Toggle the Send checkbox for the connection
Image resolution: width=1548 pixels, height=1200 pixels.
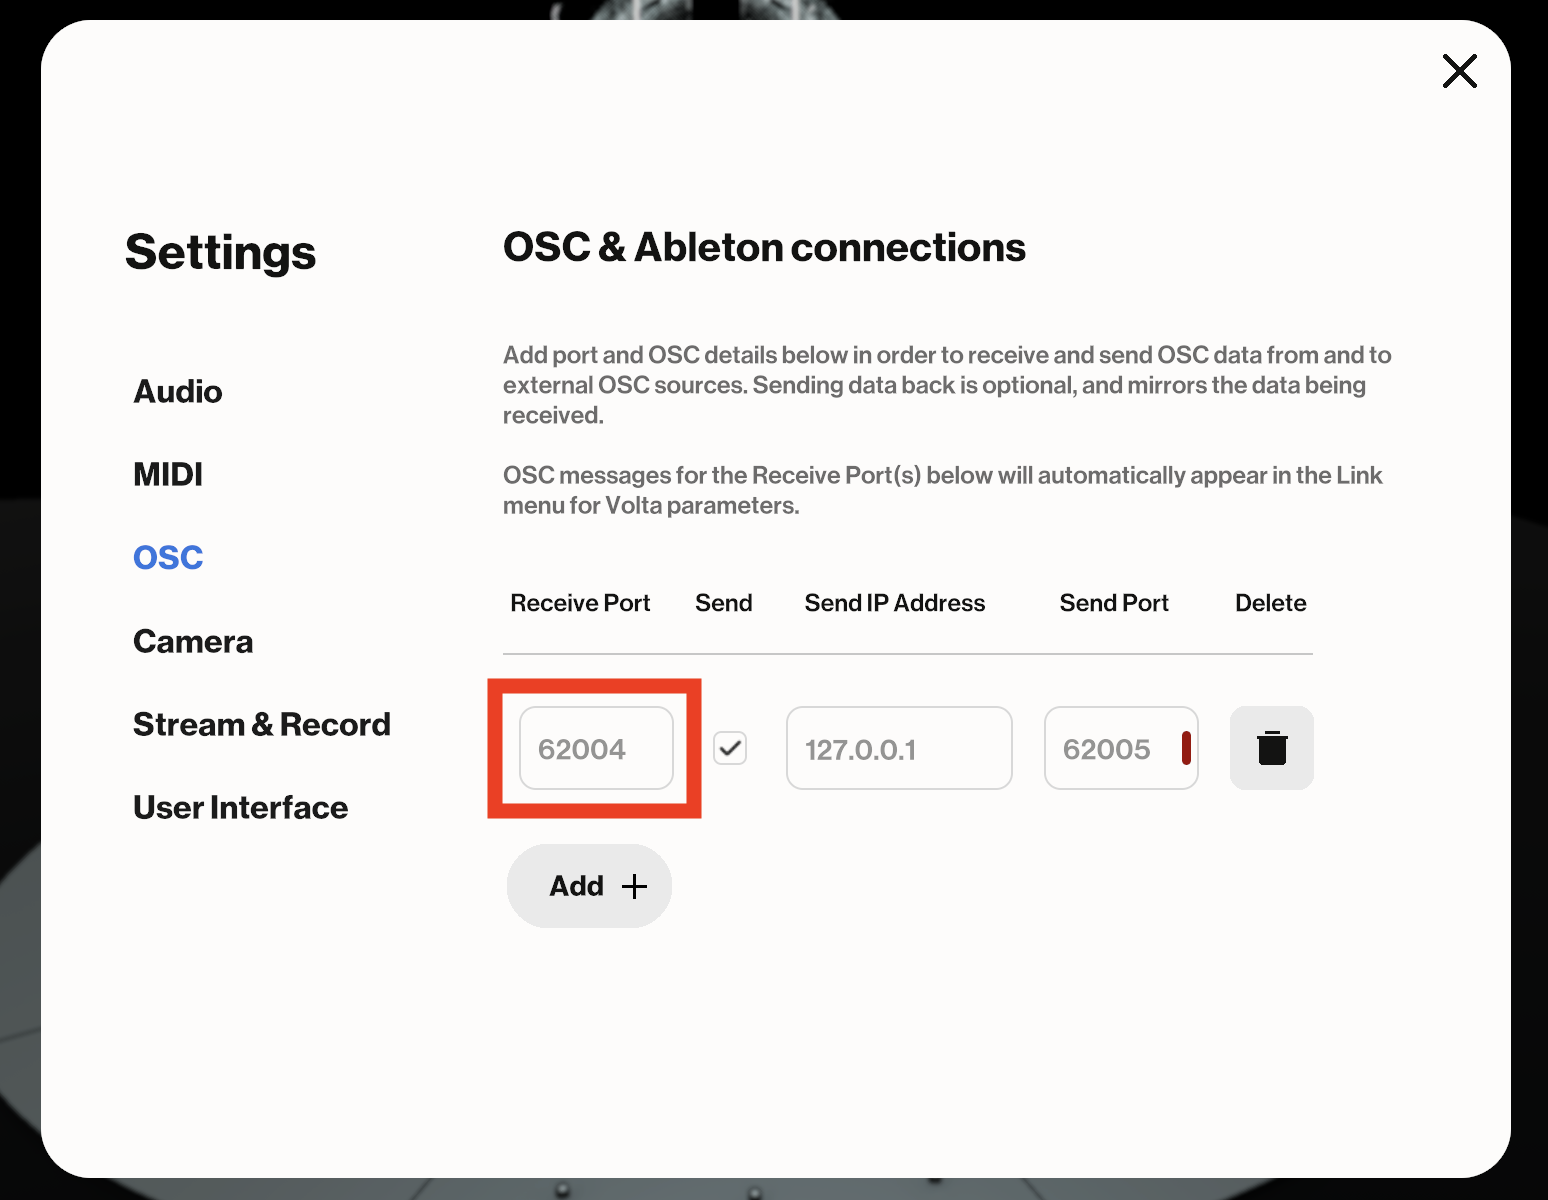[730, 748]
